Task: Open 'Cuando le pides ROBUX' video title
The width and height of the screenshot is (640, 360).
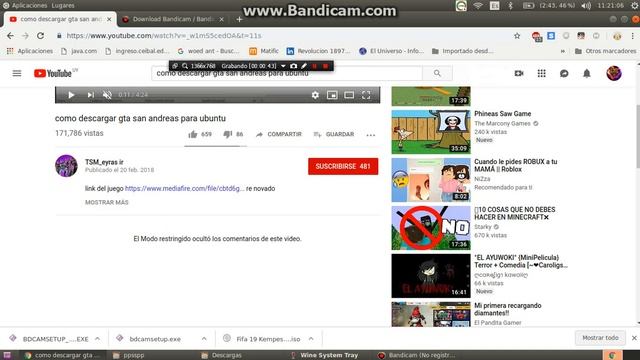Action: [x=516, y=165]
